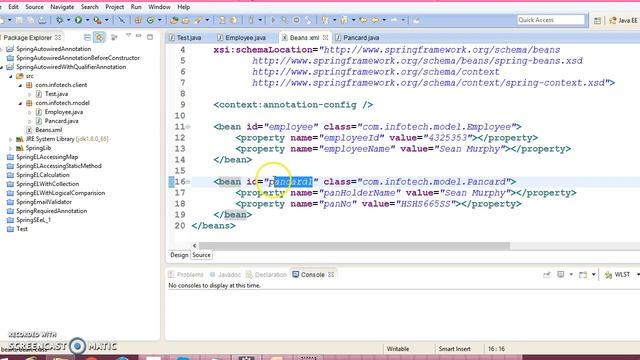Open the Help menu
This screenshot has width=640, height=360.
coord(184,7)
